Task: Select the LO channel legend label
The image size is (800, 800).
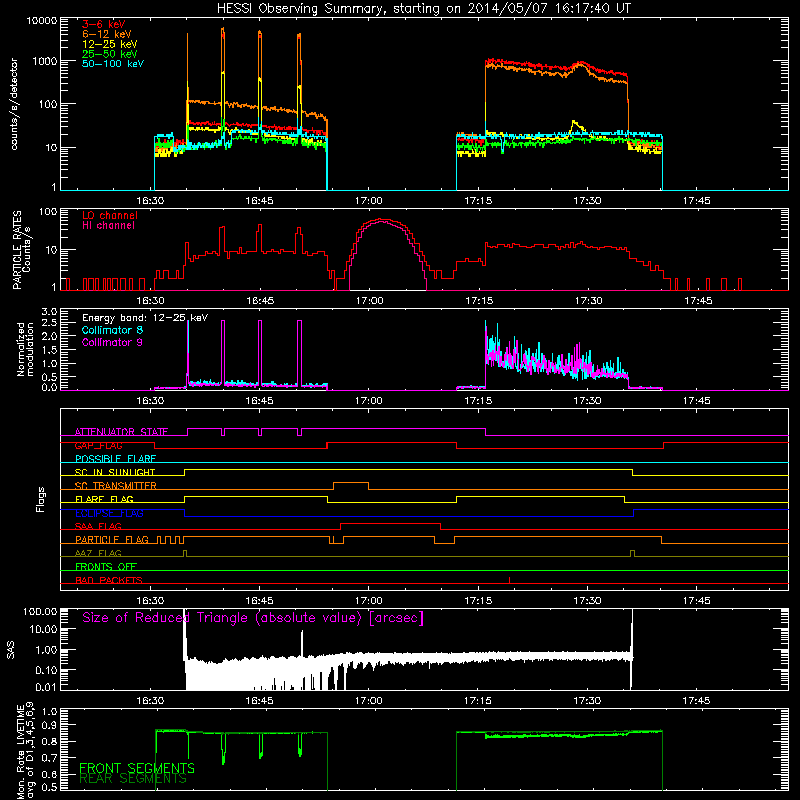Action: tap(110, 215)
